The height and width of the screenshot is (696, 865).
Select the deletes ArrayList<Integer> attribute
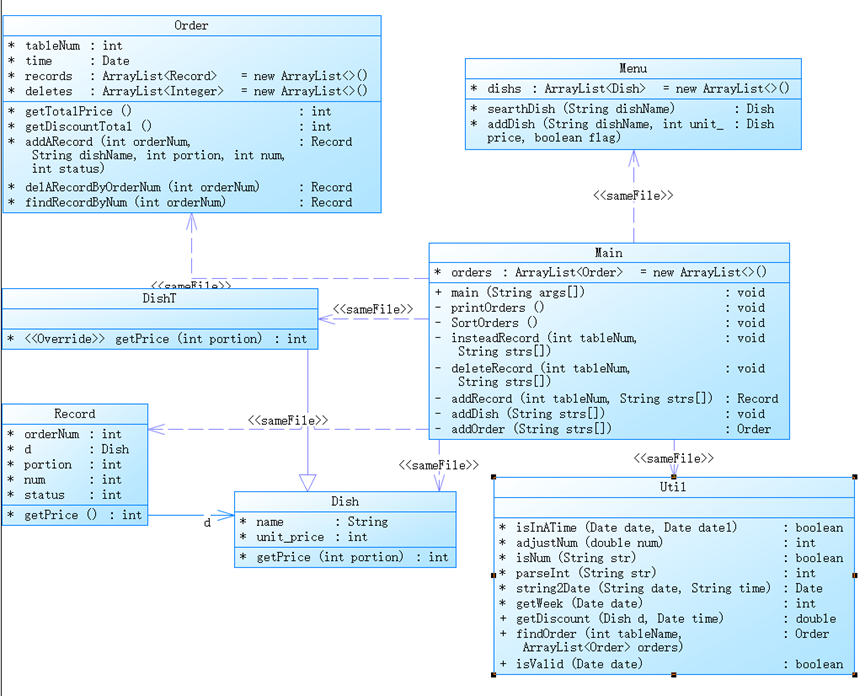(x=188, y=90)
